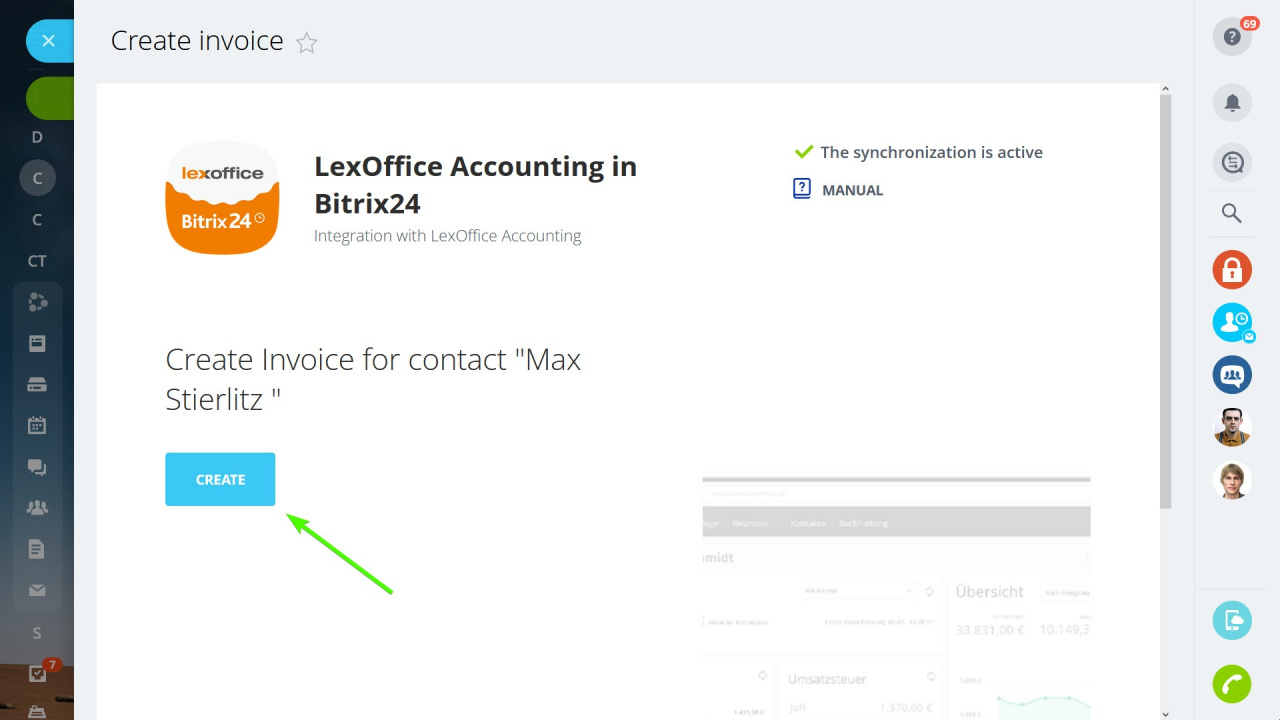Open the teal mobile cloud icon
1280x720 pixels.
click(1232, 621)
